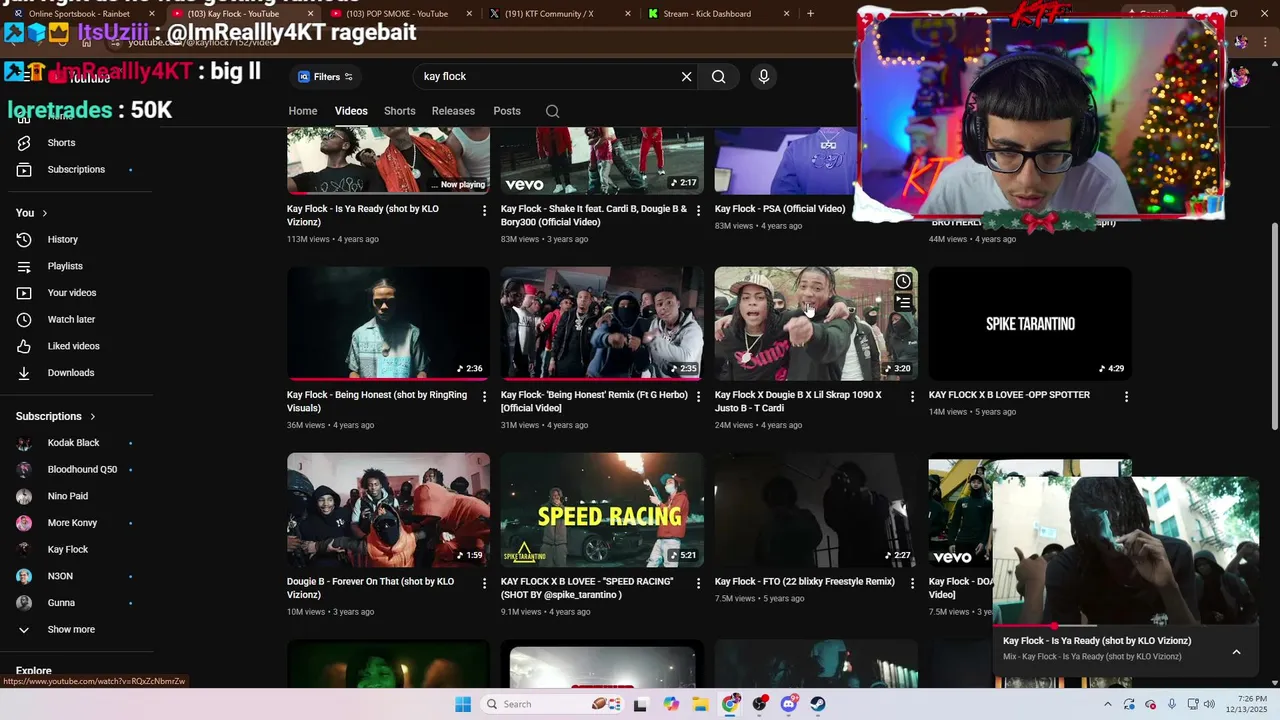1280x720 pixels.
Task: Add T Cardi video to Watch later
Action: click(903, 281)
